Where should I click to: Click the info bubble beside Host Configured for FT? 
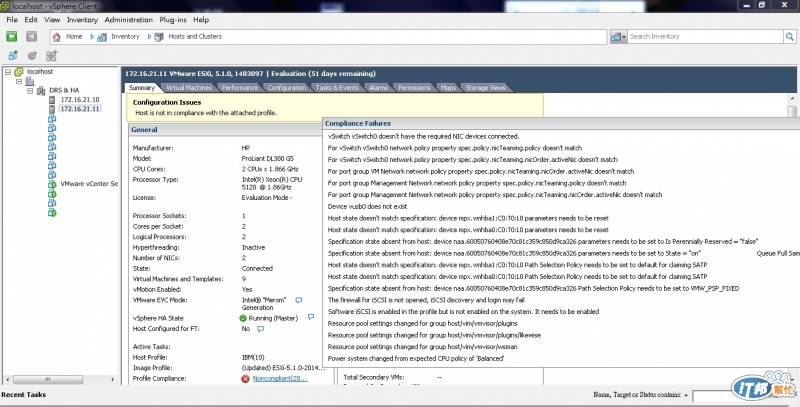[260, 329]
